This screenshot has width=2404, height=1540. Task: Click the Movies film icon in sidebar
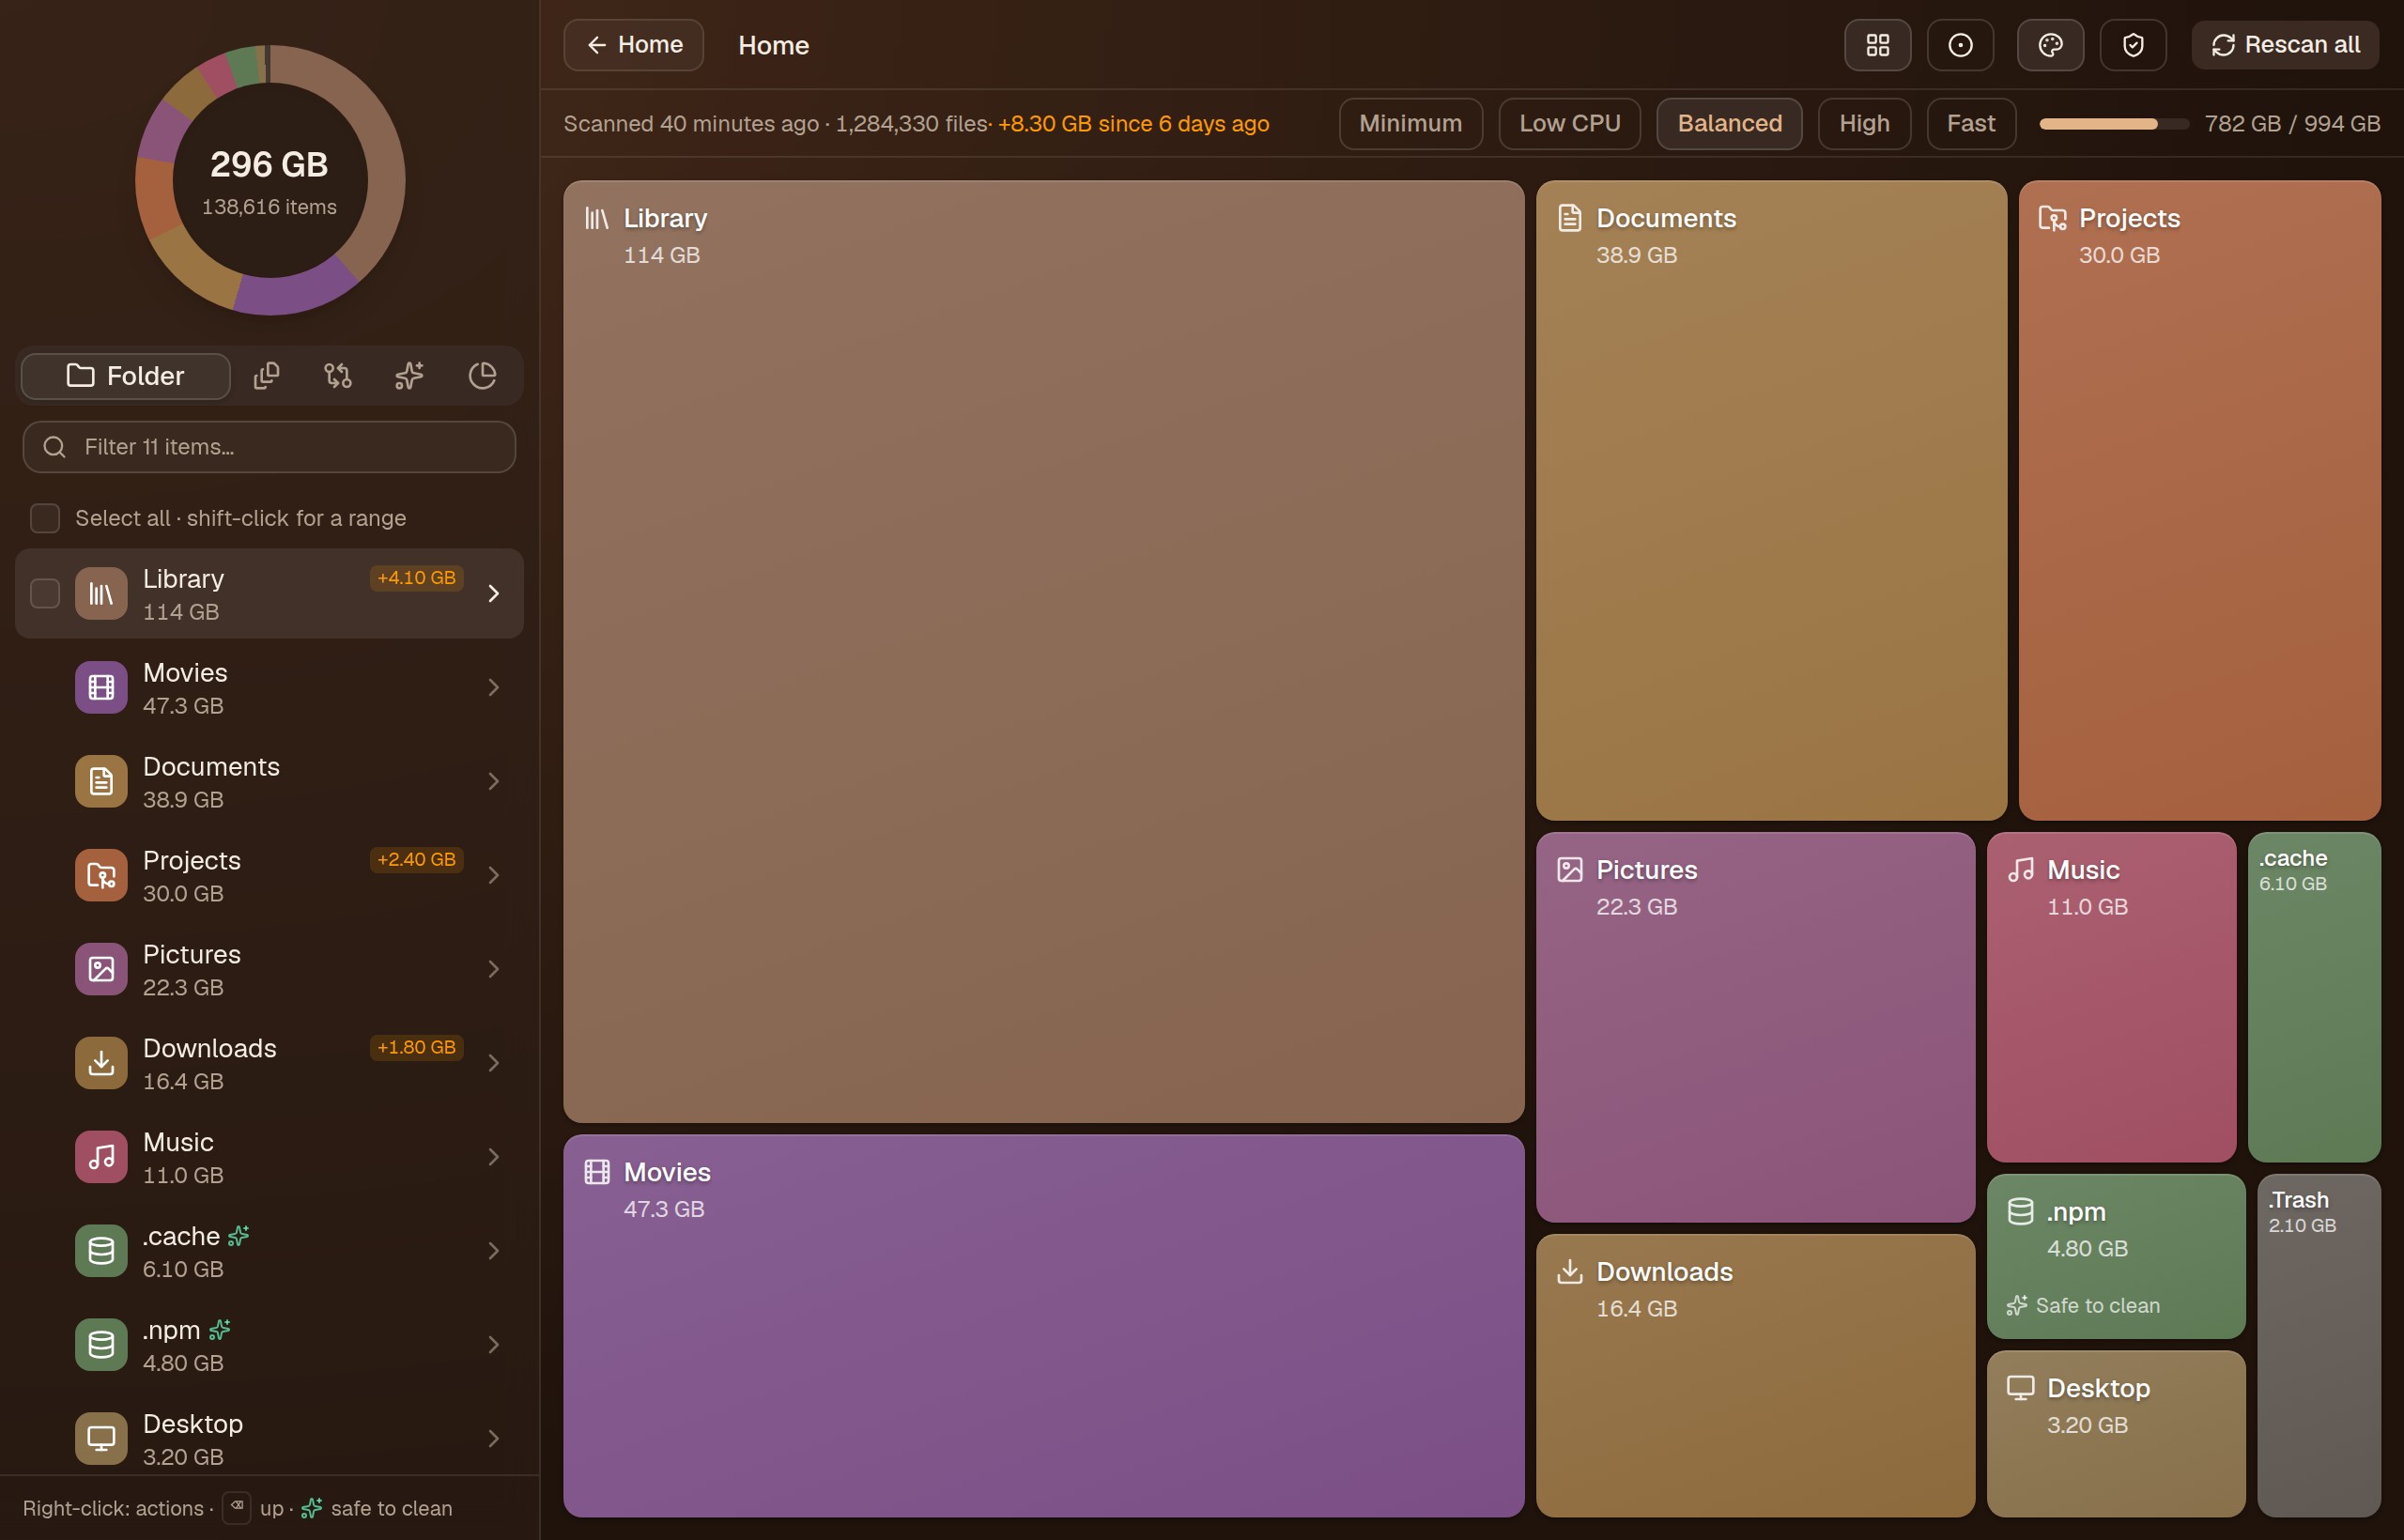(101, 687)
